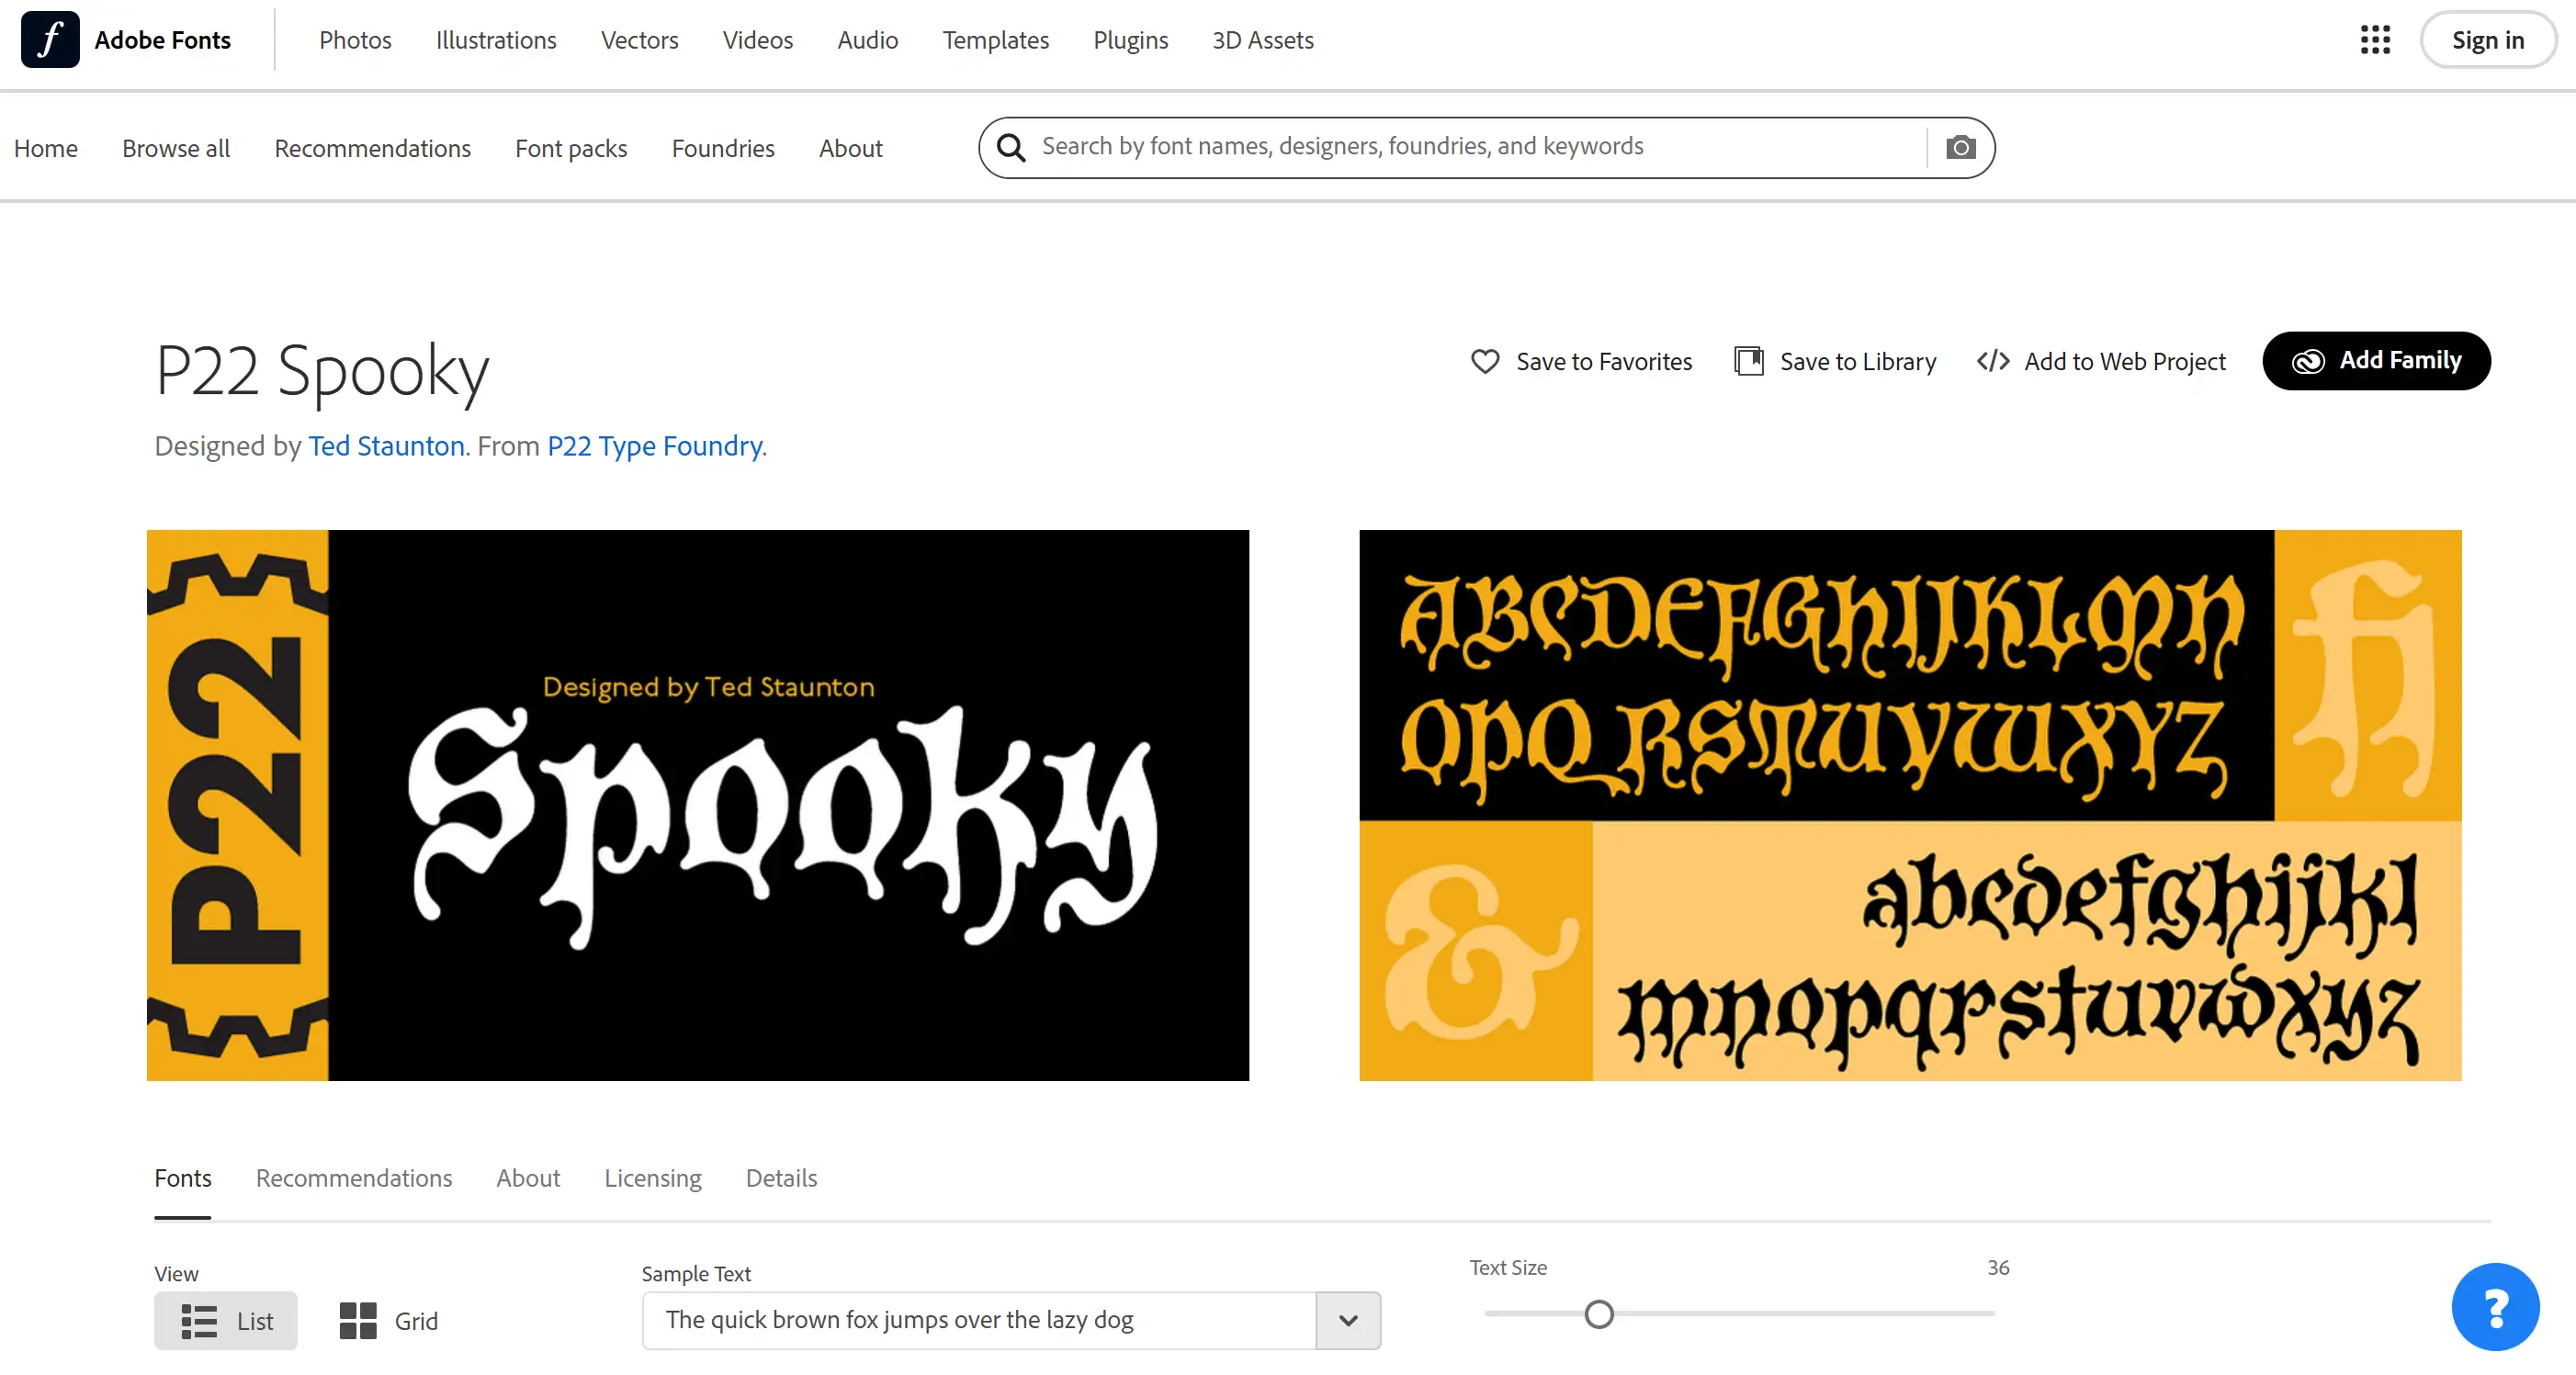Open the Fonts tab

point(183,1178)
